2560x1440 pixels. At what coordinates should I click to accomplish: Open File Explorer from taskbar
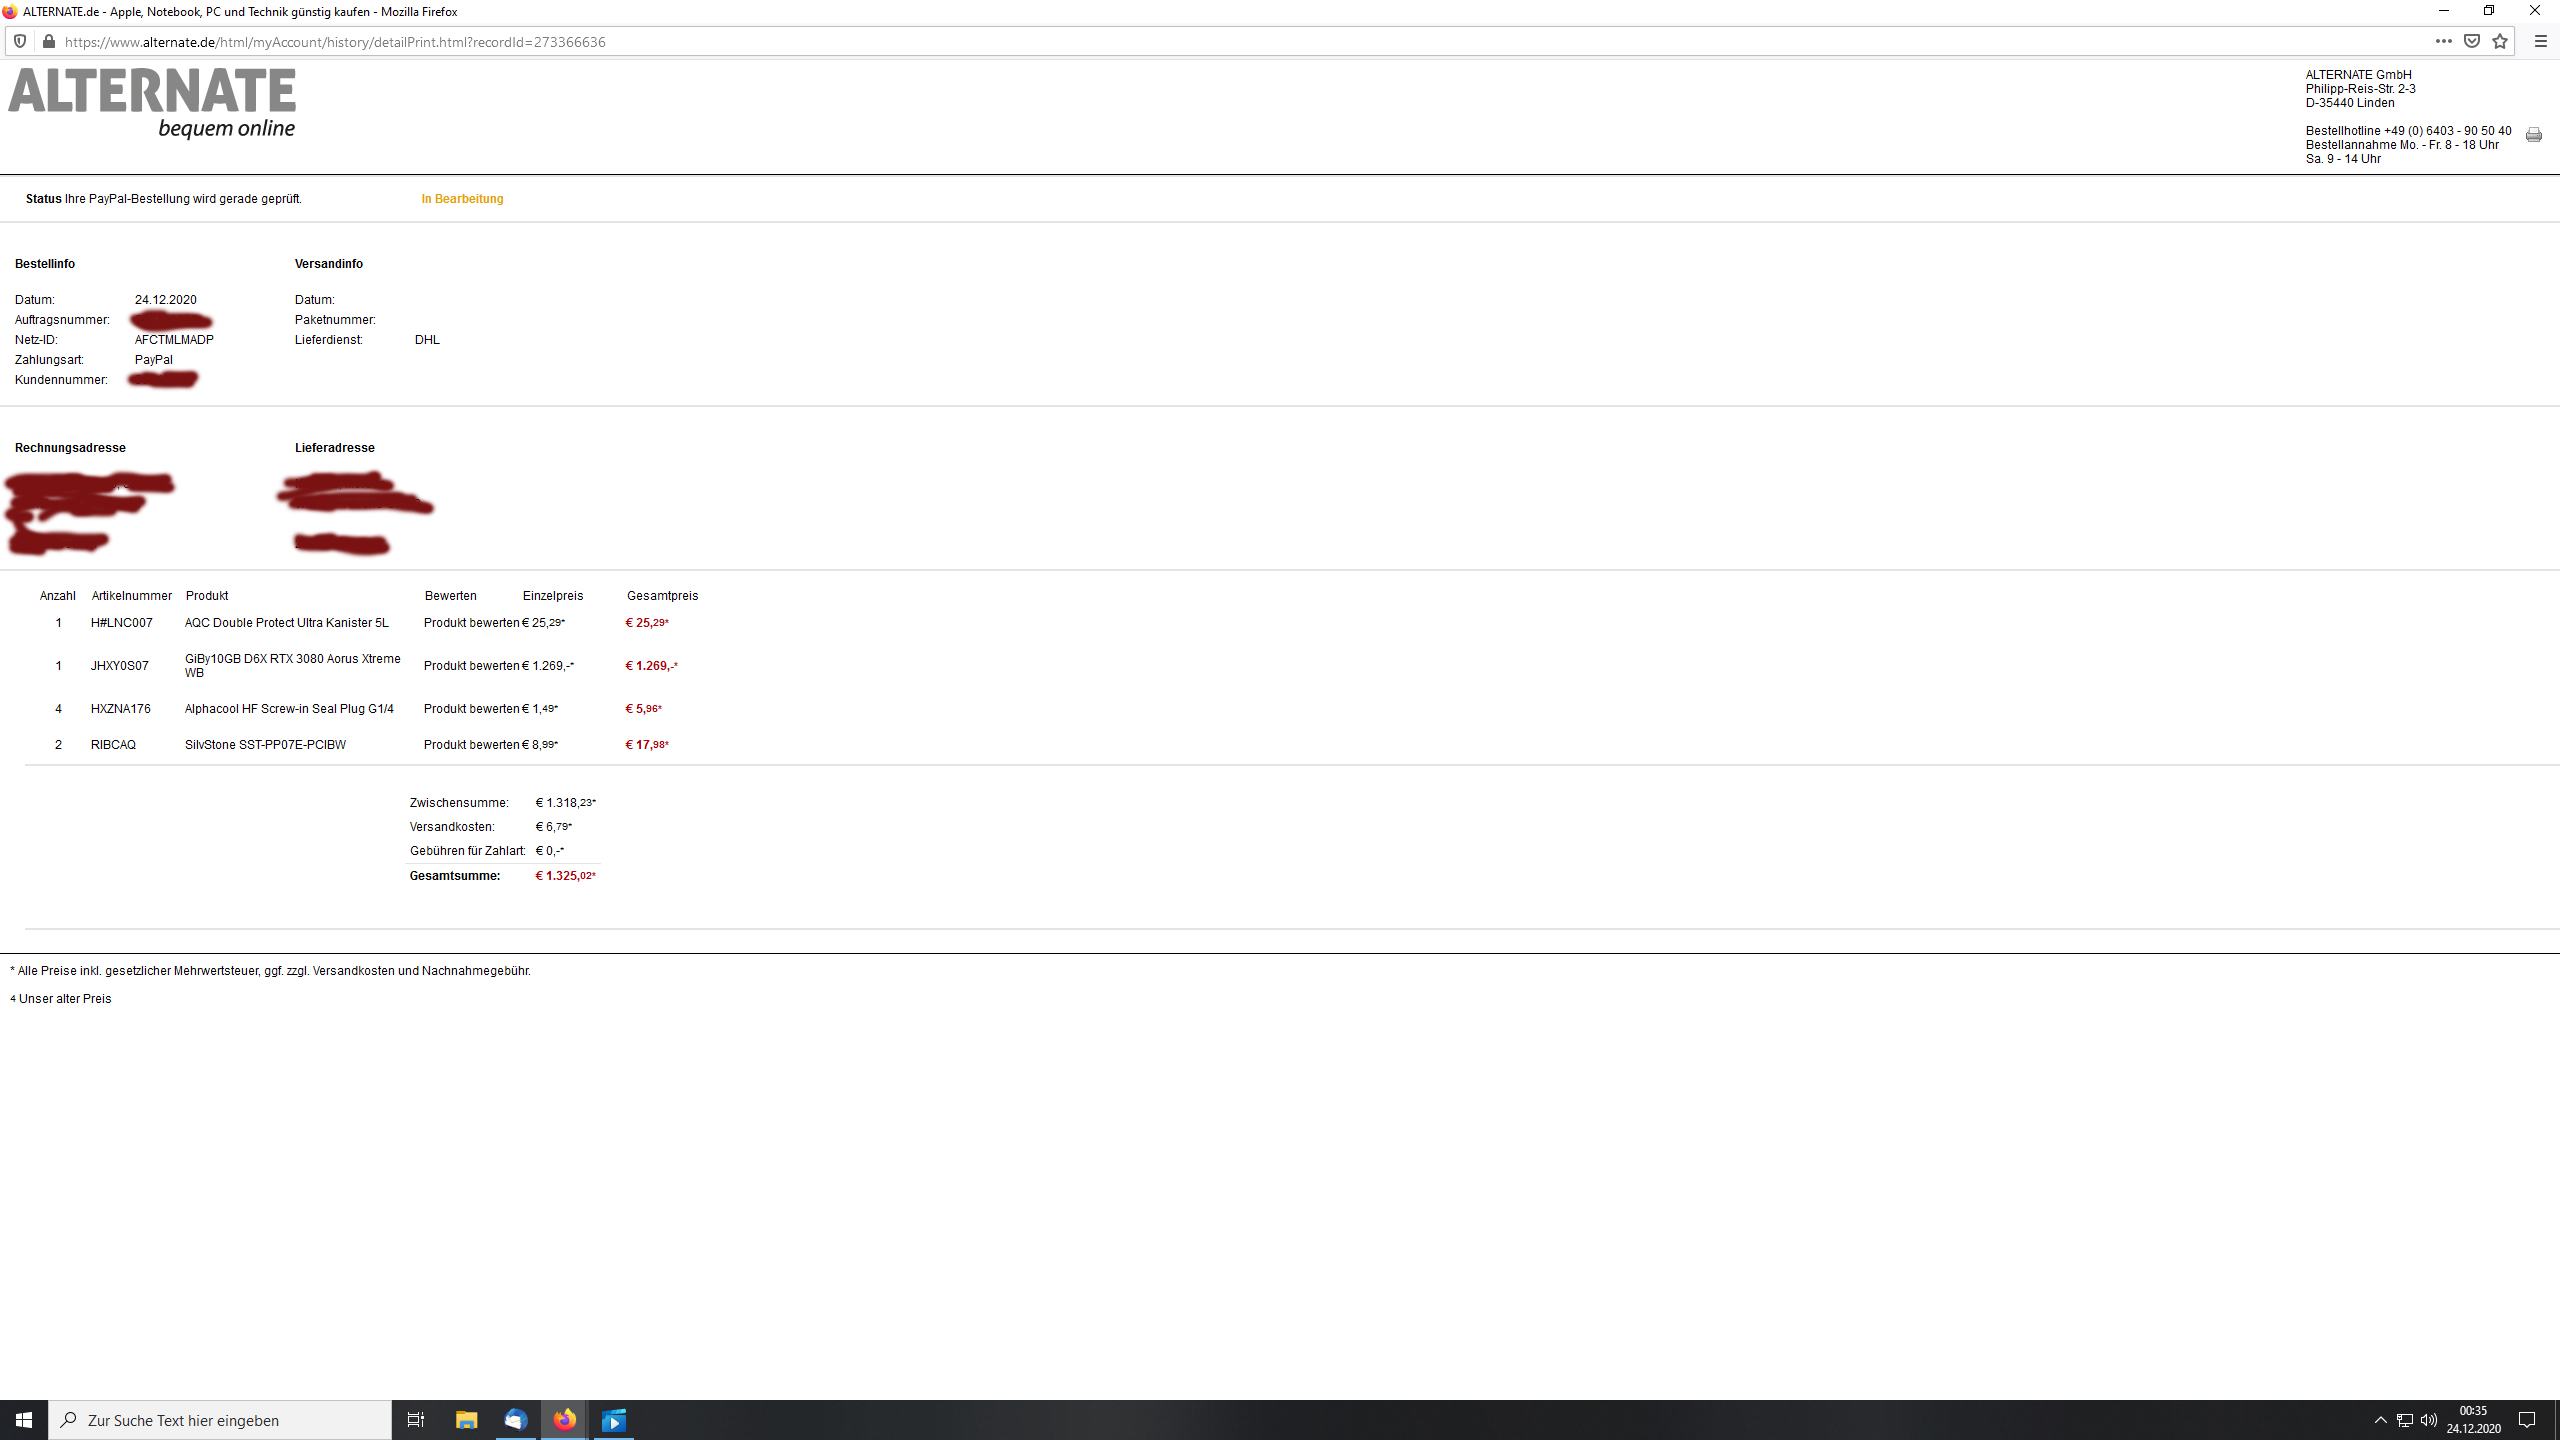(x=466, y=1420)
